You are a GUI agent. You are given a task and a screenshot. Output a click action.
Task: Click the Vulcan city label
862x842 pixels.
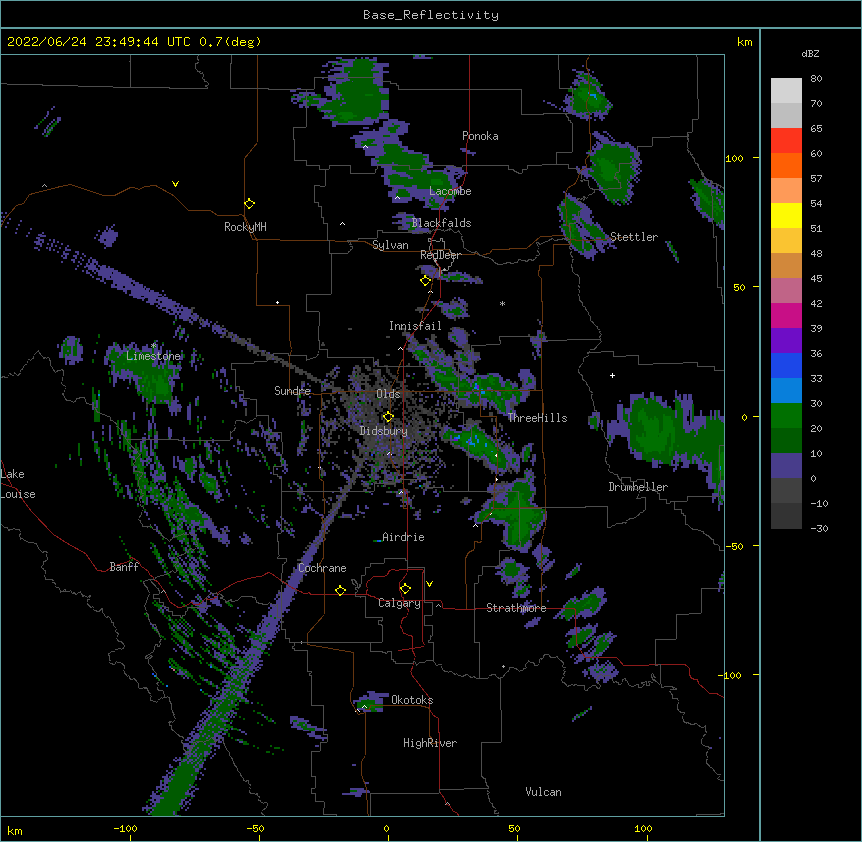click(x=543, y=792)
